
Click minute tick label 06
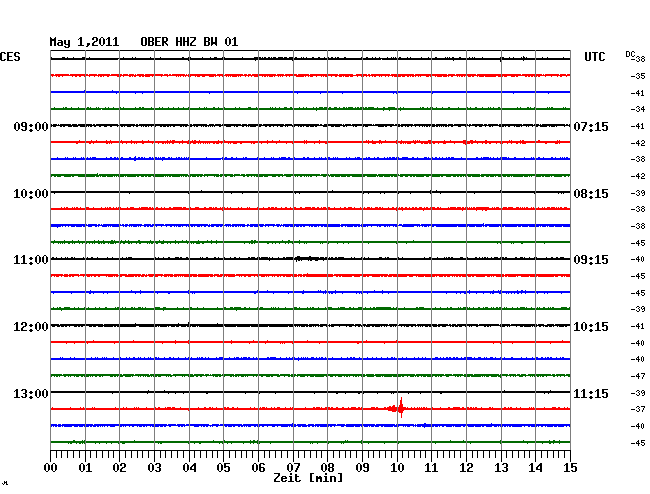tap(258, 468)
